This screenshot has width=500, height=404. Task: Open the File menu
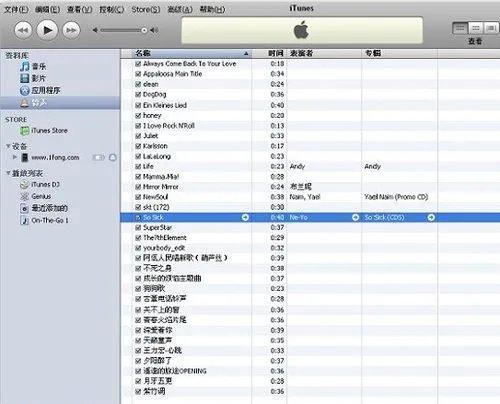pyautogui.click(x=16, y=9)
